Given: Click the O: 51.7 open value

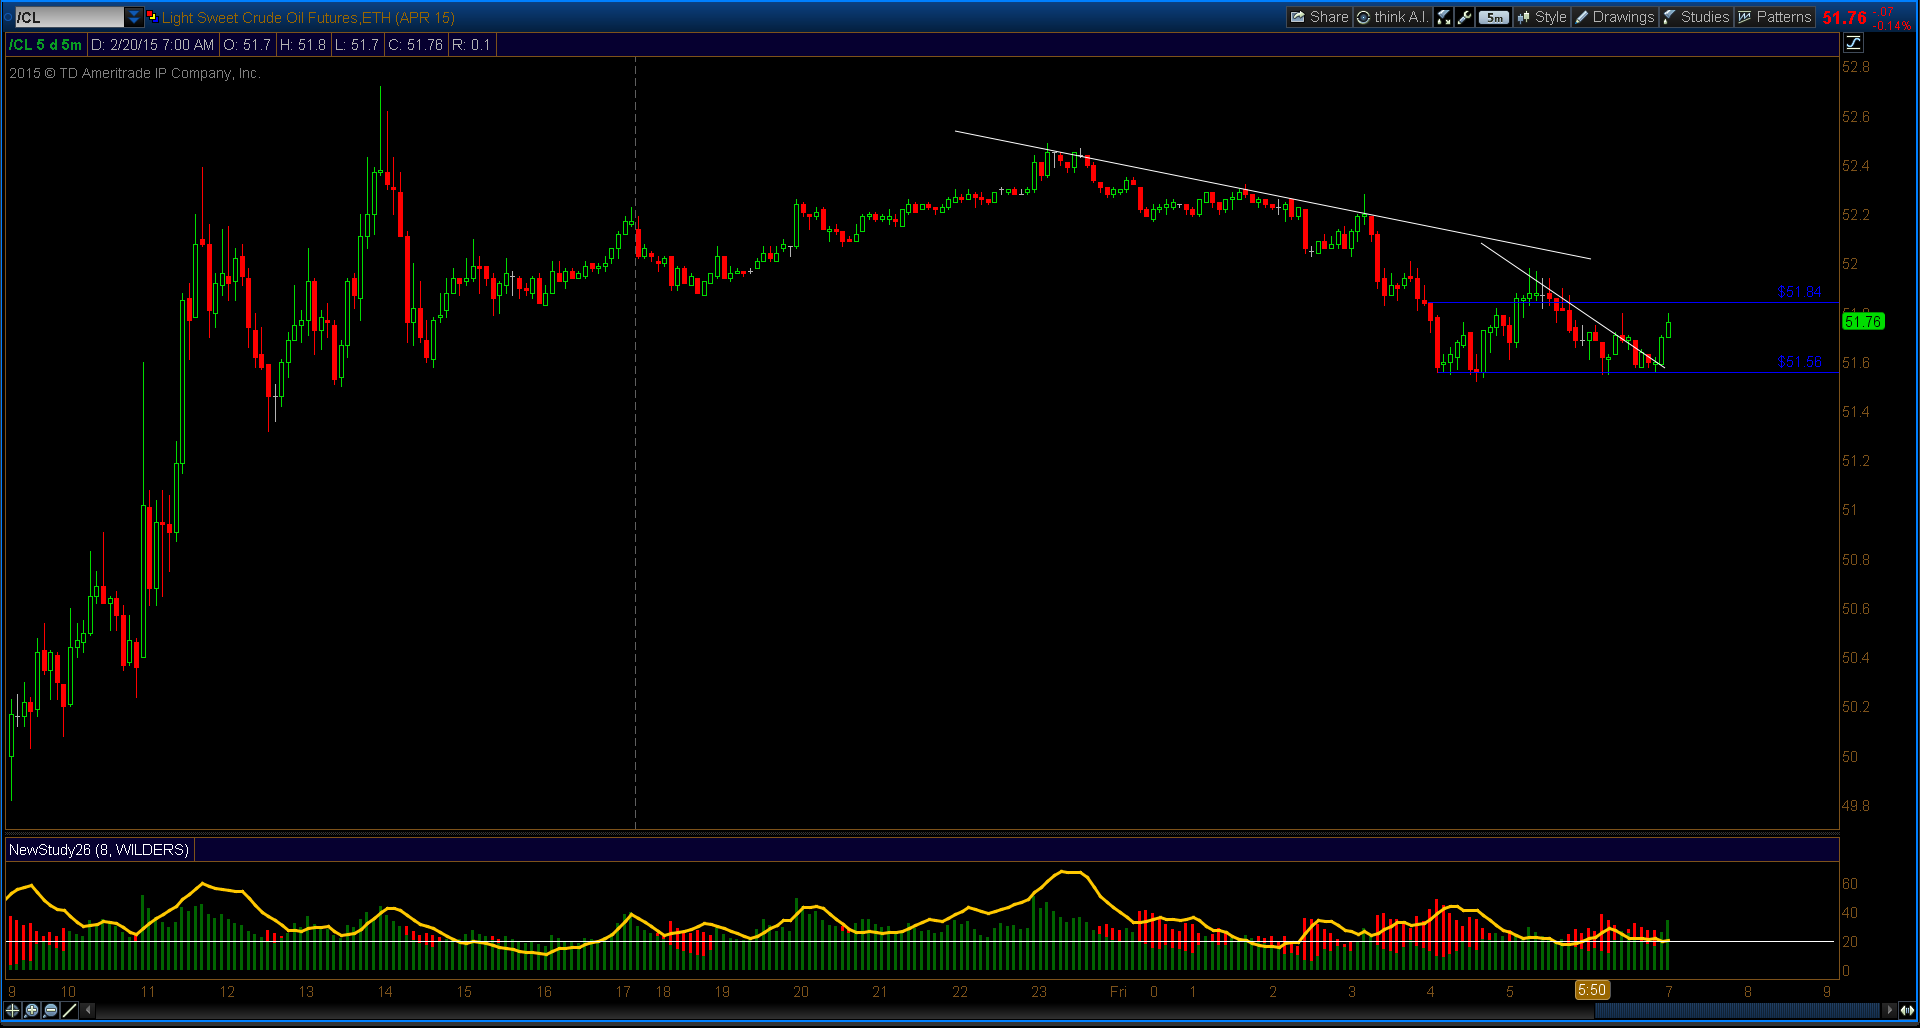Looking at the screenshot, I should pos(247,45).
